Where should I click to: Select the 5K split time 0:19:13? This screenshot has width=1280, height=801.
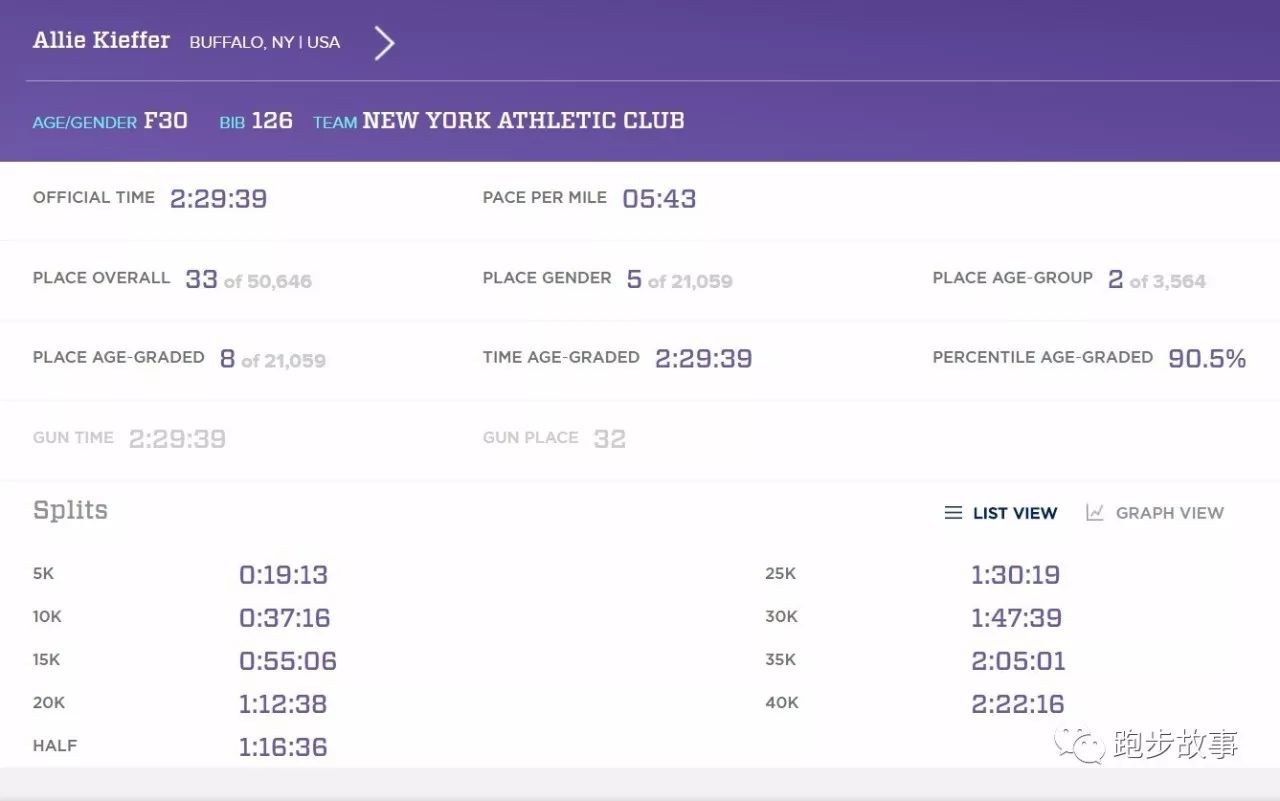point(283,574)
